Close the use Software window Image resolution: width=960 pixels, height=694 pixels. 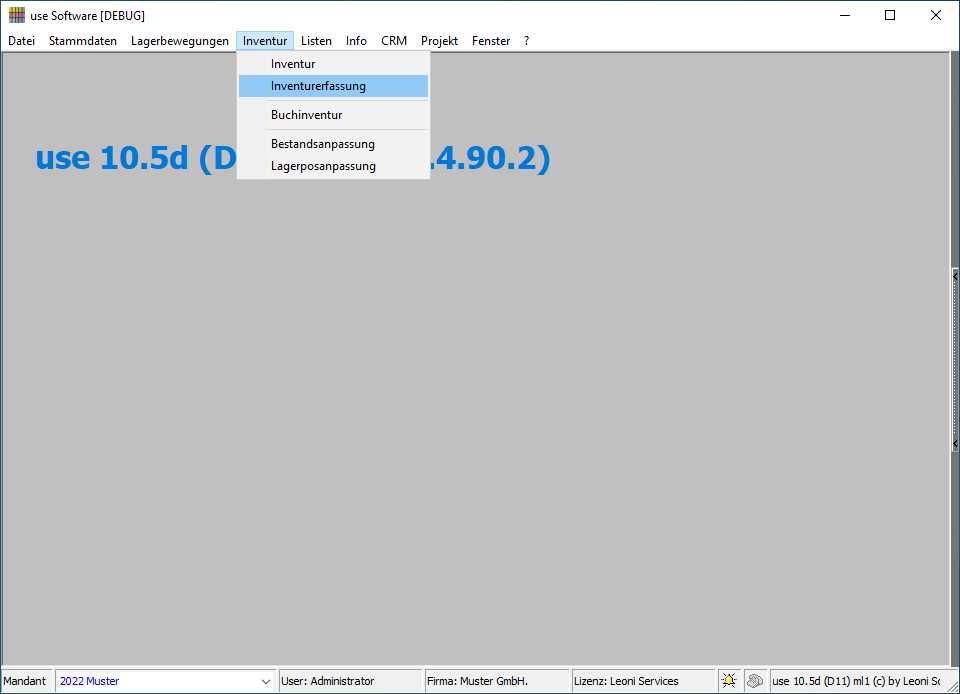tap(936, 15)
